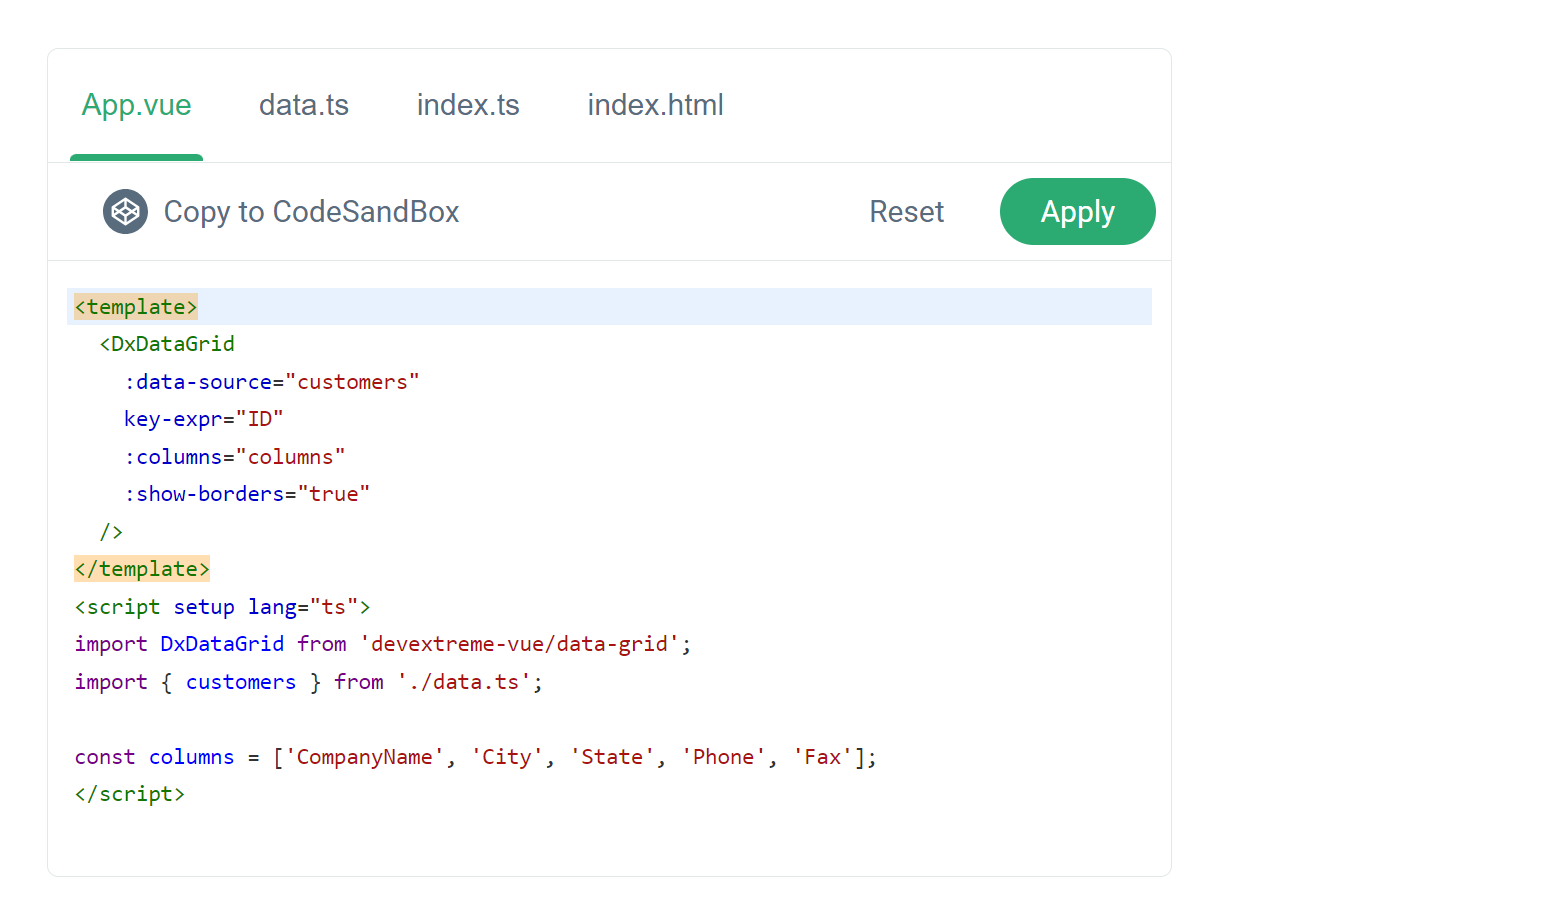Screen dimensions: 1560x920
Task: Click the './data.ts' import path
Action: coord(463,682)
